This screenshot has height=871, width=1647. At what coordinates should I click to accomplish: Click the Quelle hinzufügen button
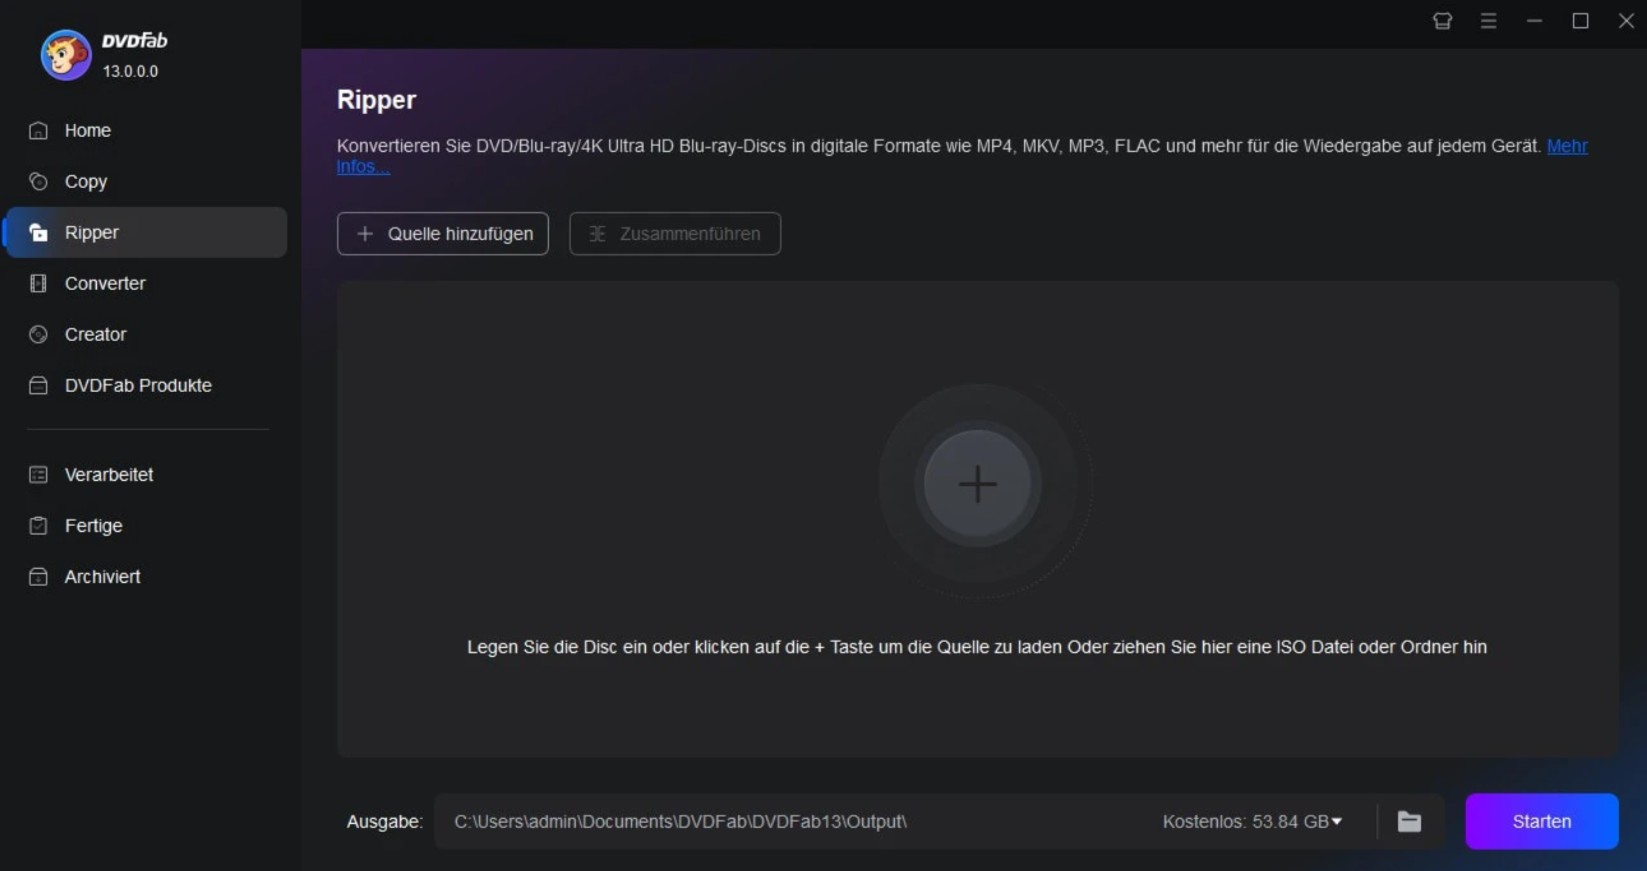[x=443, y=233]
